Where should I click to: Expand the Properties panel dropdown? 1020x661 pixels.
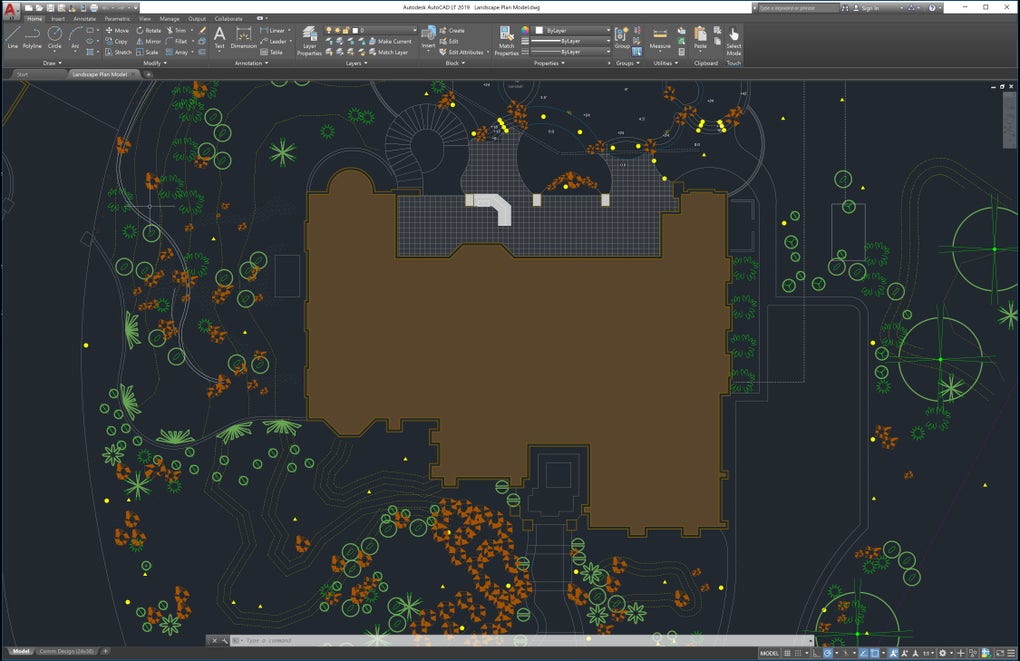[x=549, y=63]
